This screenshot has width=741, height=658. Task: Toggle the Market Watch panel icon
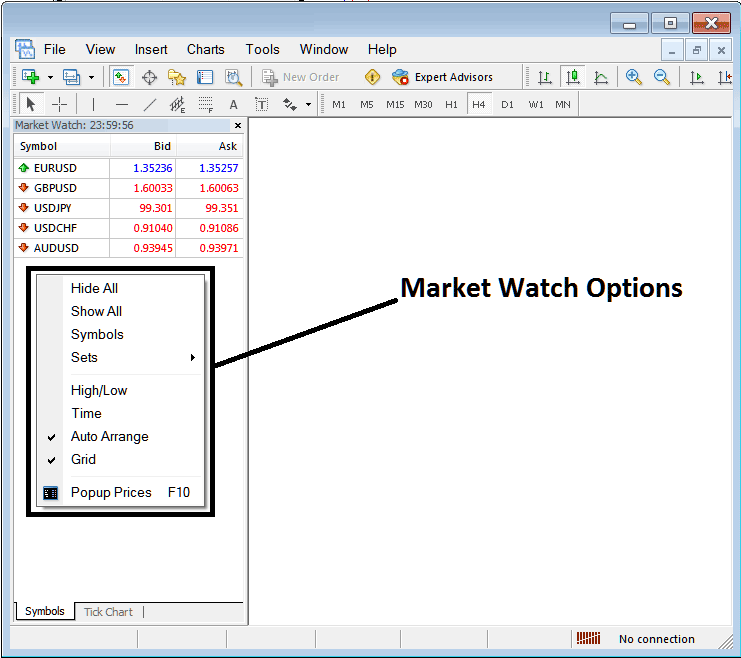121,77
